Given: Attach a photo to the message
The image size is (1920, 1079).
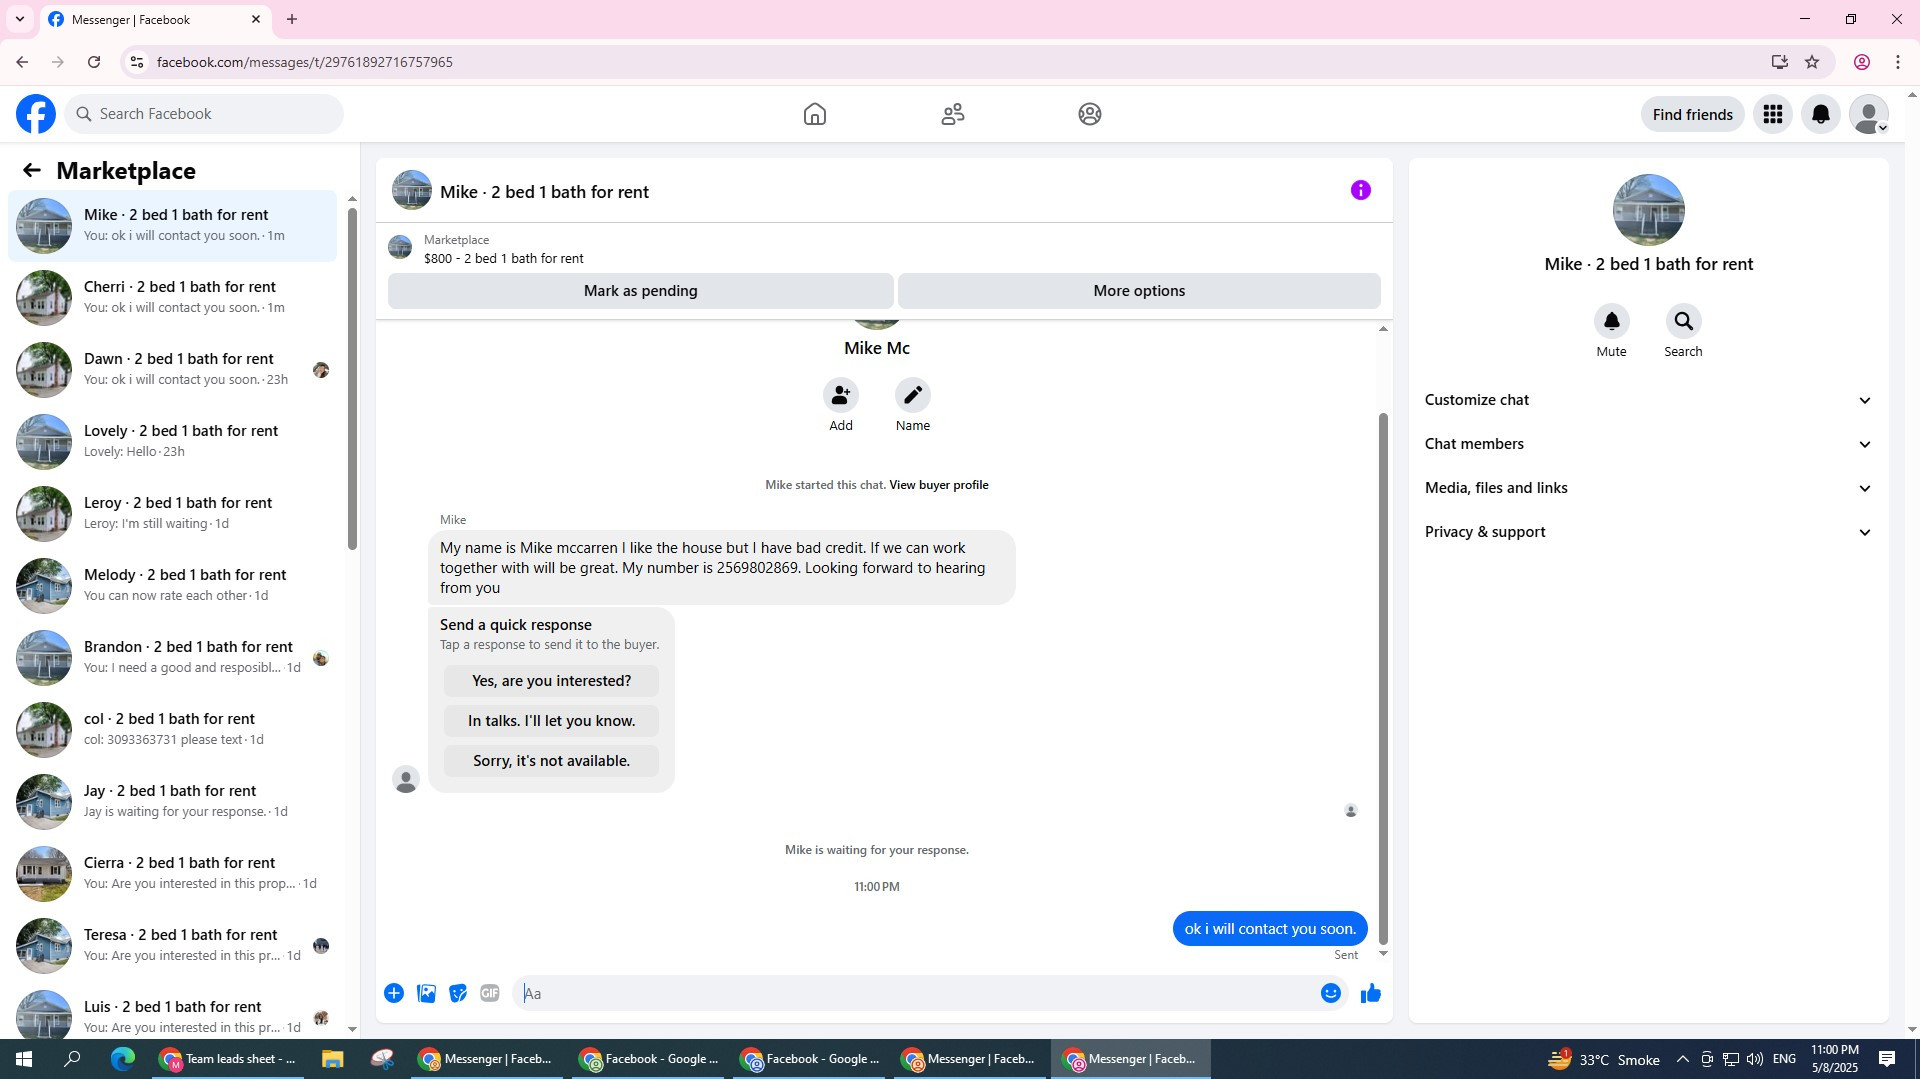Looking at the screenshot, I should pos(426,993).
